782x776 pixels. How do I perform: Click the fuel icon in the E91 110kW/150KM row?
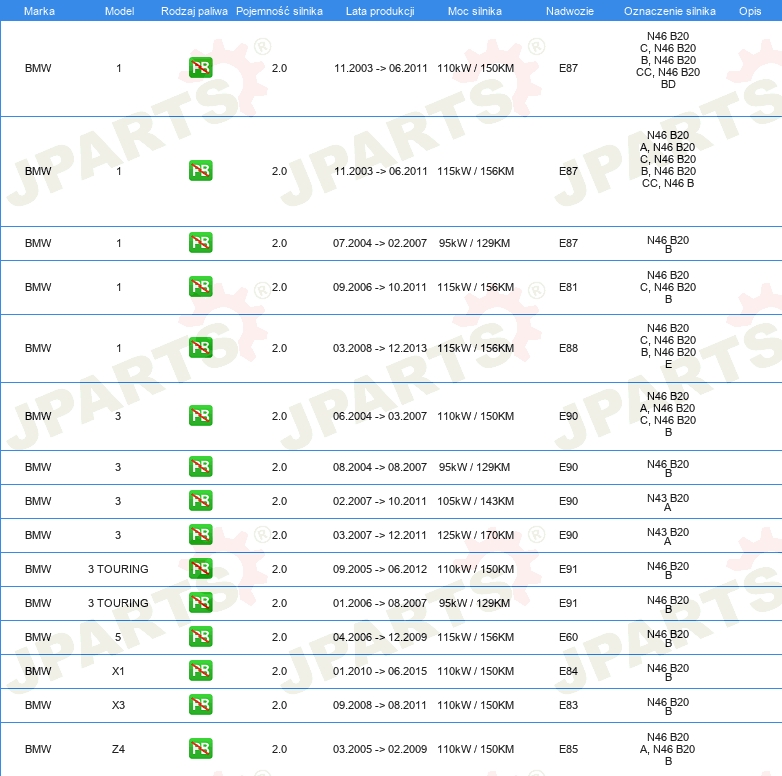tap(200, 568)
